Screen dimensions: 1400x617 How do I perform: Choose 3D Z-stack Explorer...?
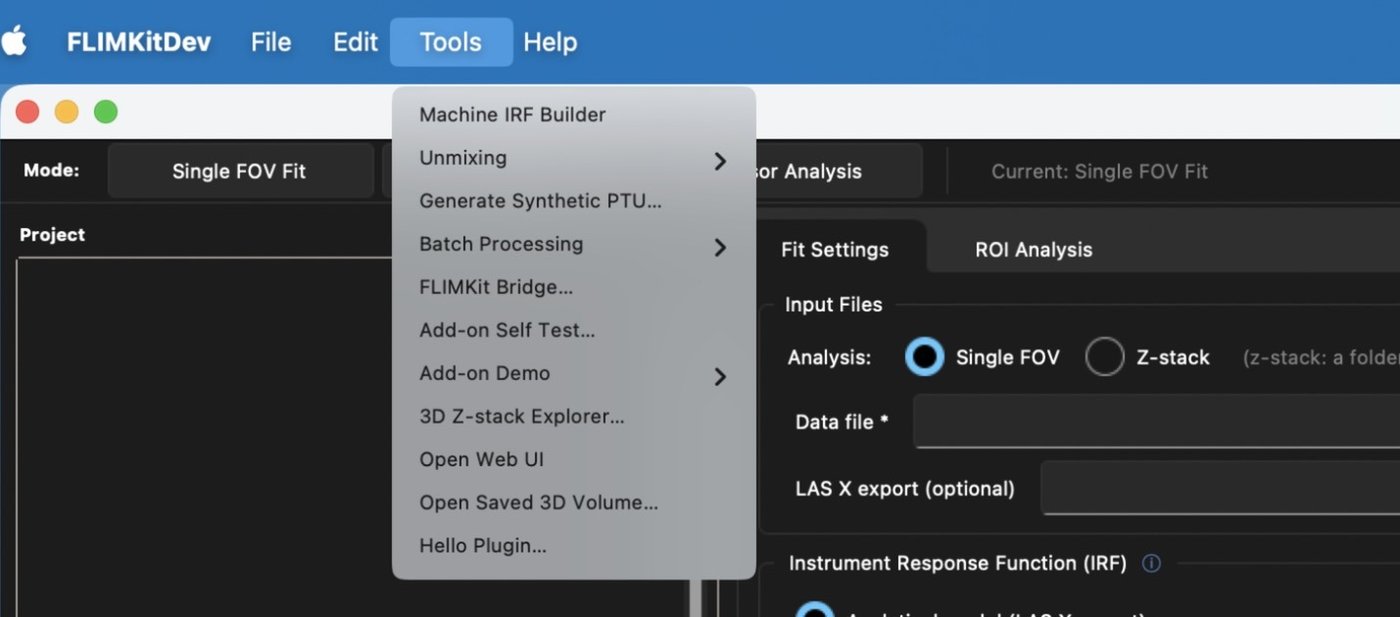[x=573, y=416]
